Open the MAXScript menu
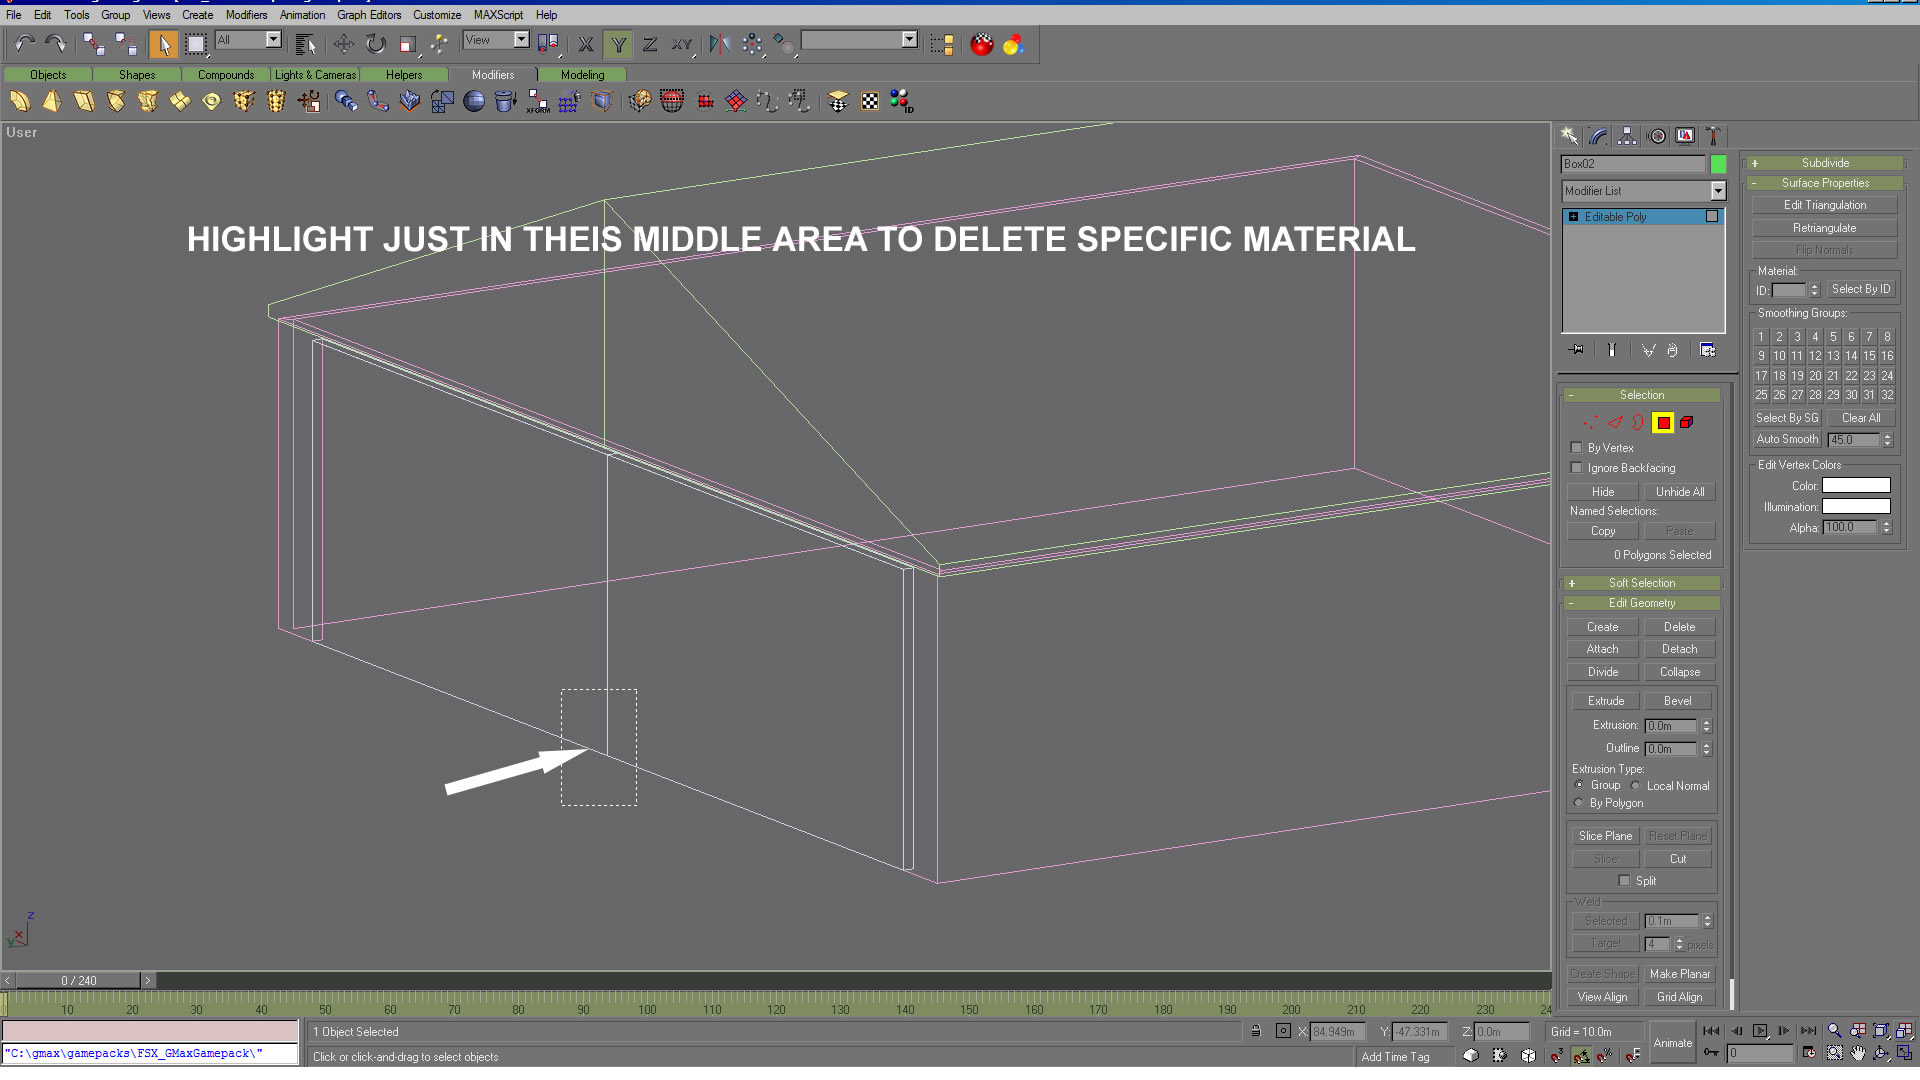The height and width of the screenshot is (1080, 1920). click(498, 15)
